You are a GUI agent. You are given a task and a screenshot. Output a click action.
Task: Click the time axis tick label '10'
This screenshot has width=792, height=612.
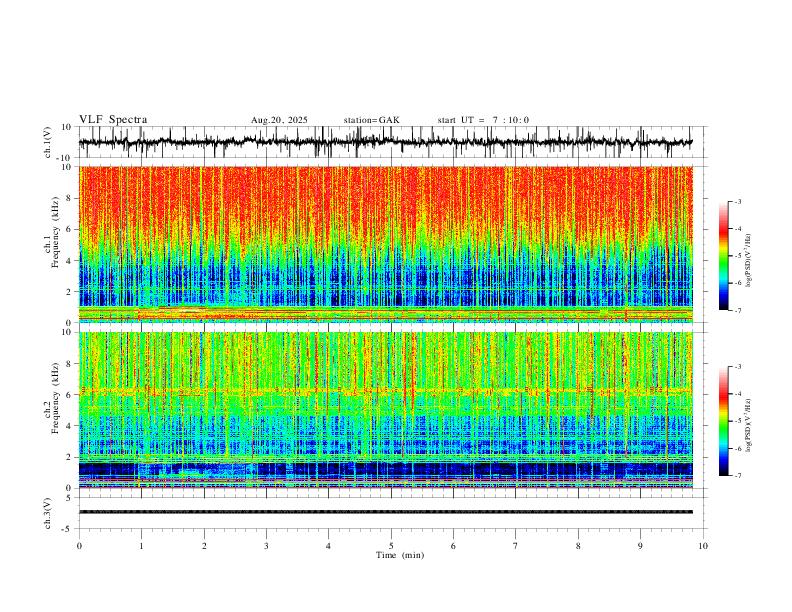tap(703, 546)
